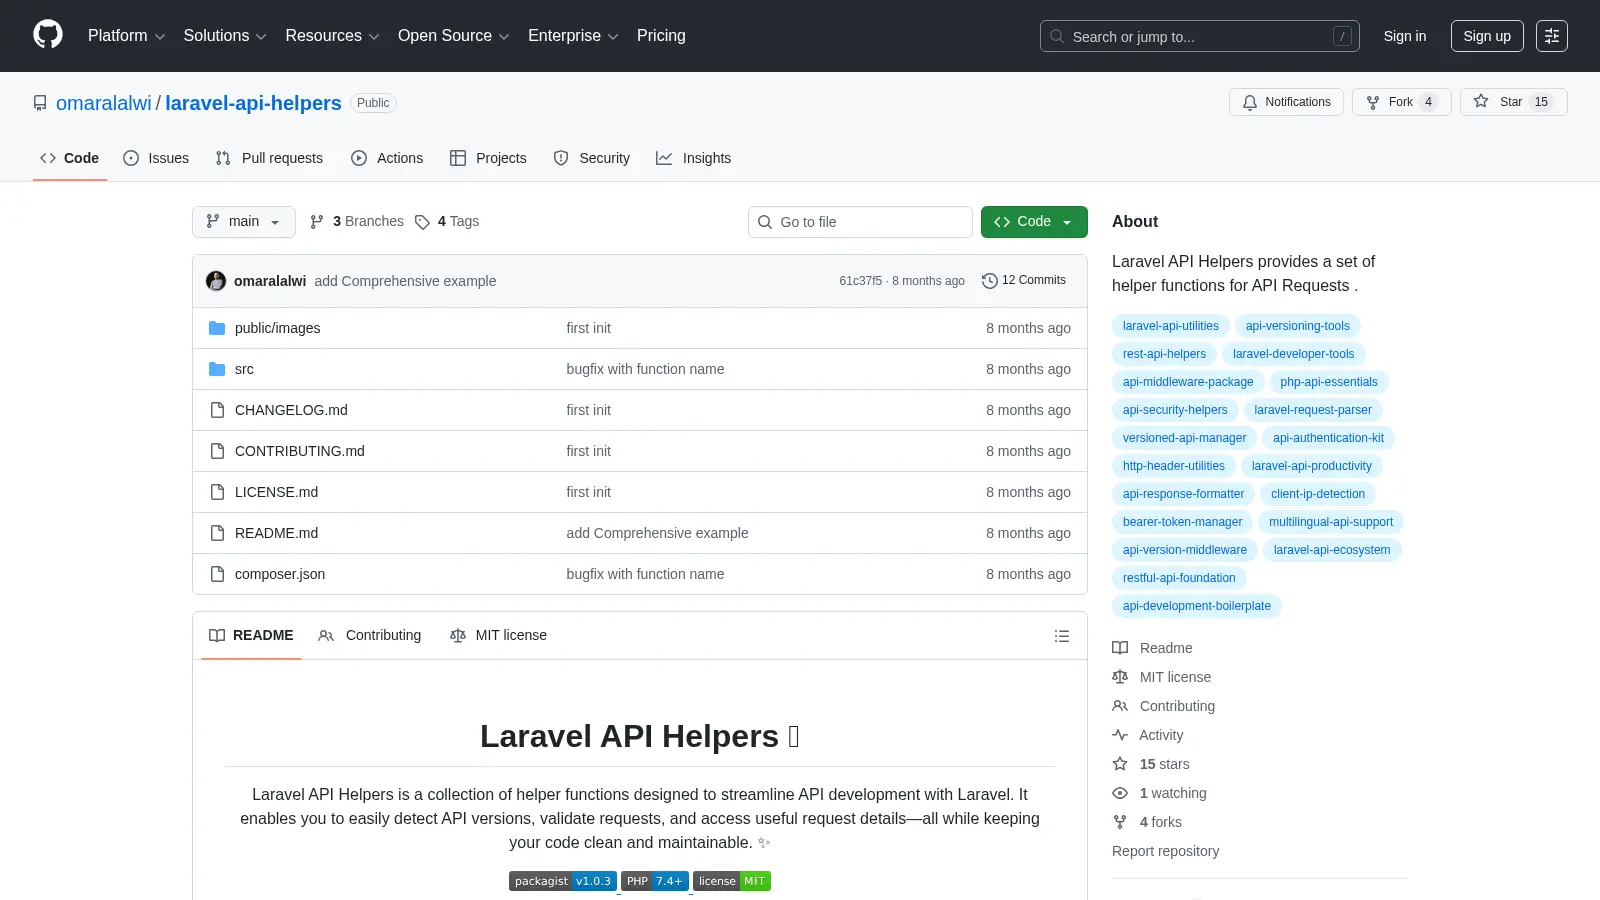Open the CONTRIBUTING.md file
1600x900 pixels.
[x=300, y=451]
